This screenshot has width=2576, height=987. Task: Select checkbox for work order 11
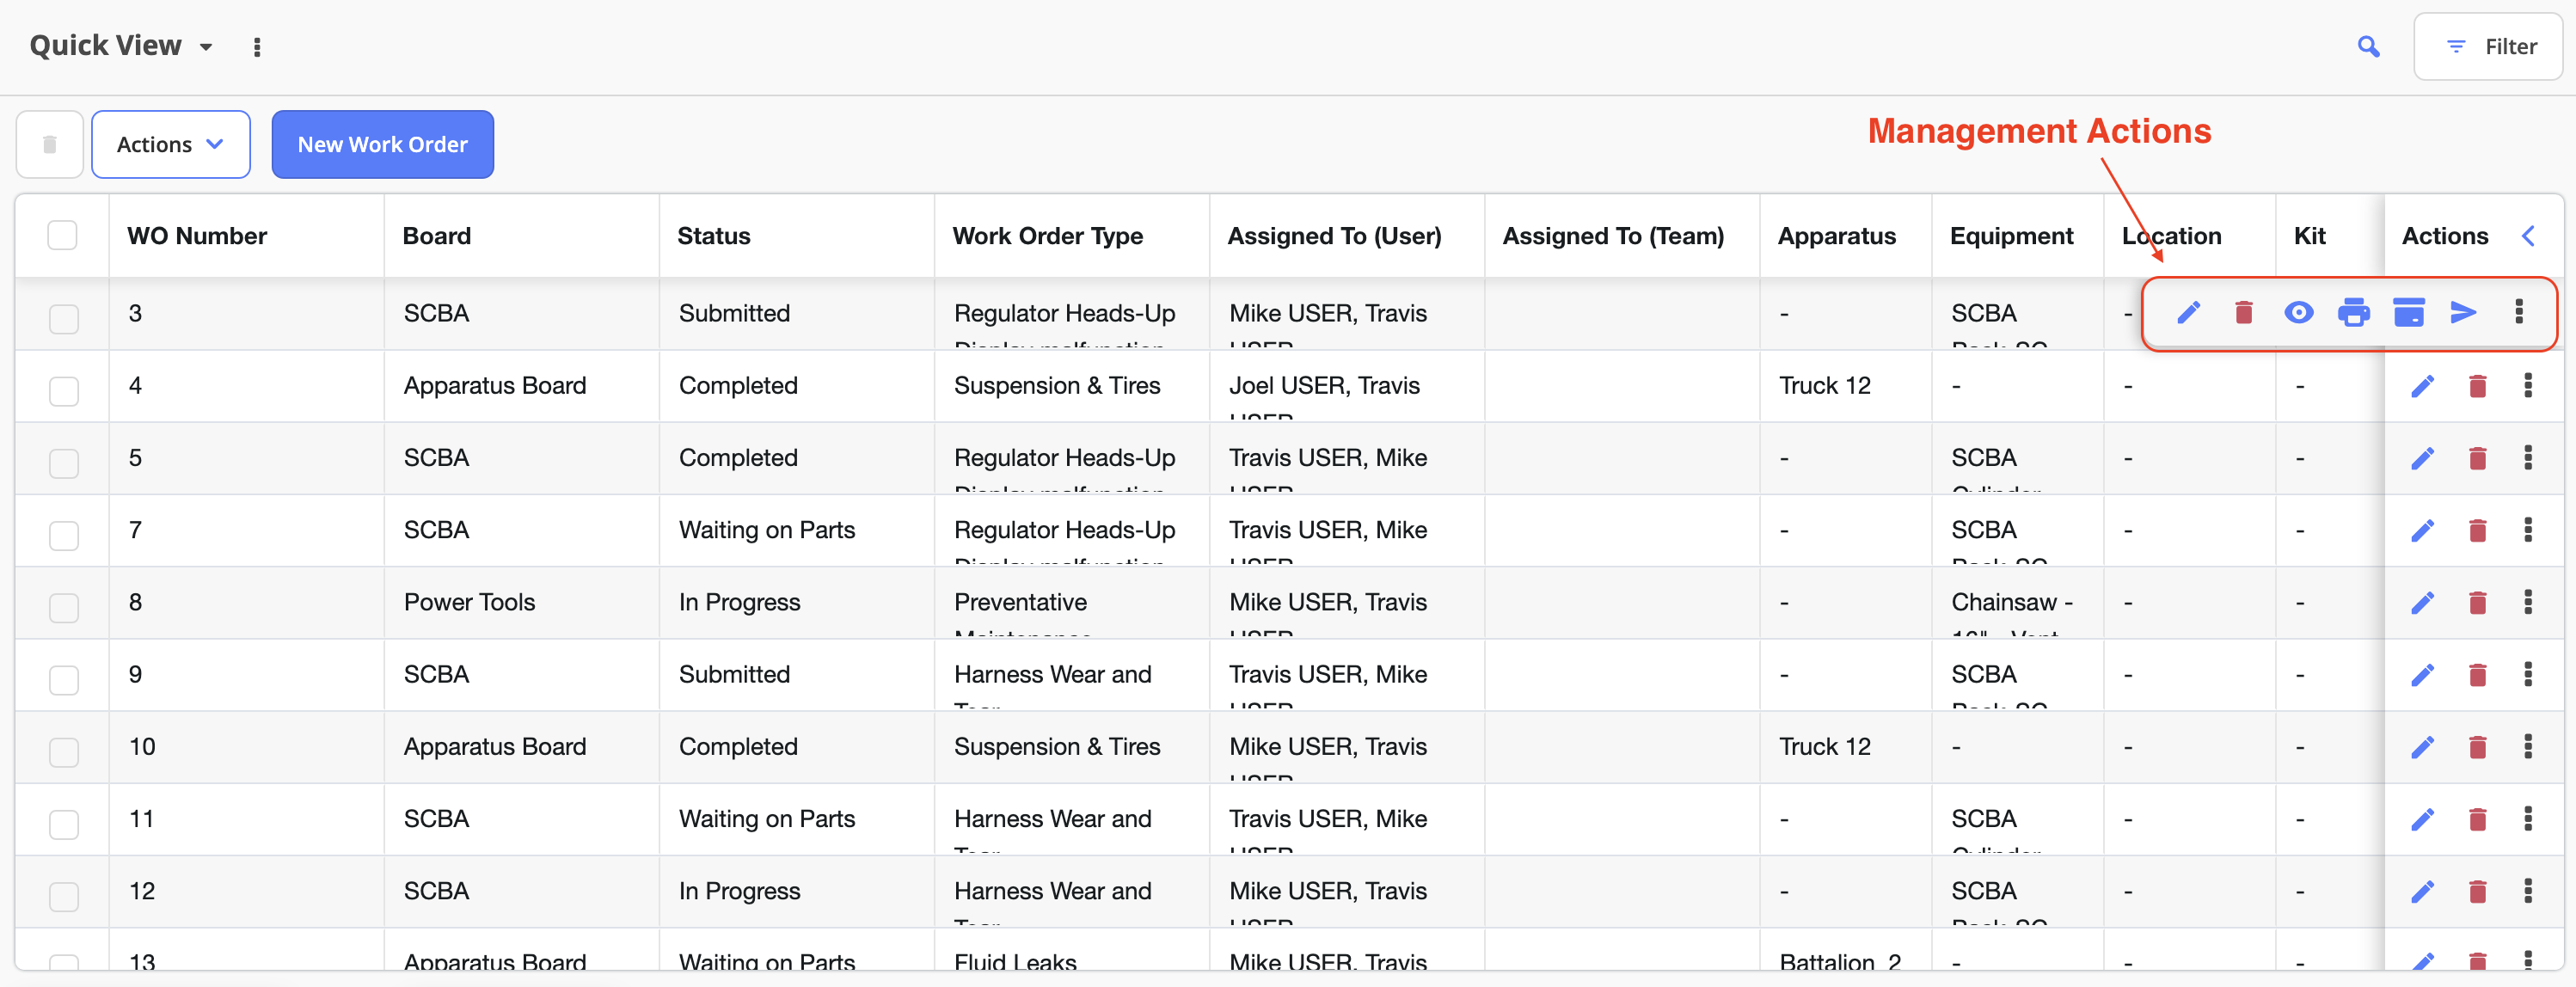[64, 824]
